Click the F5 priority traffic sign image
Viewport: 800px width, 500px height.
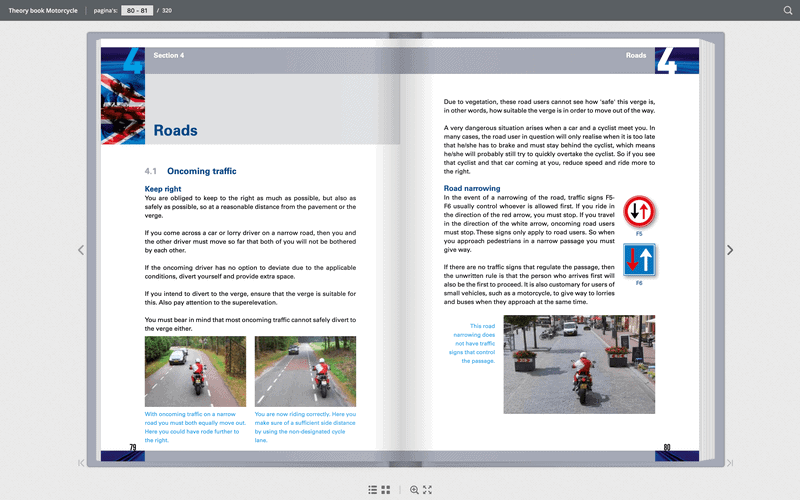(639, 211)
